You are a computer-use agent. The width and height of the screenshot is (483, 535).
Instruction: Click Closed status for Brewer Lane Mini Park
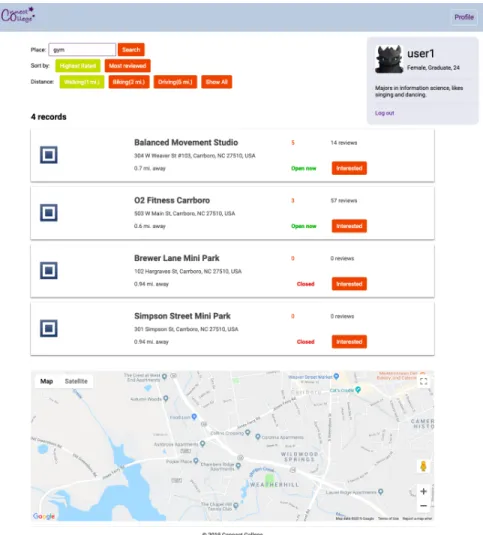point(305,284)
